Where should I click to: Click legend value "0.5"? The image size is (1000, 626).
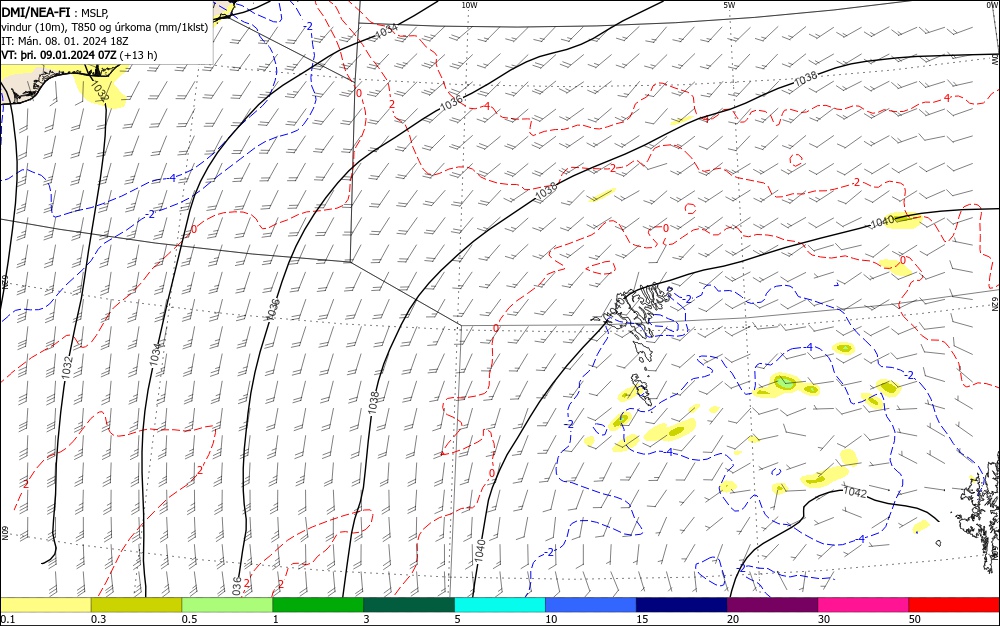pos(189,619)
